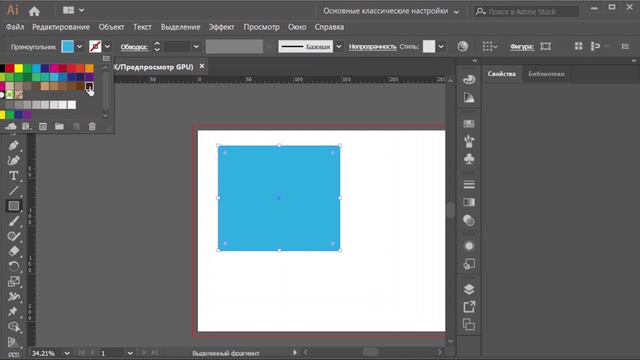Pick the red swatch
The image size is (640, 360).
[x=10, y=68]
